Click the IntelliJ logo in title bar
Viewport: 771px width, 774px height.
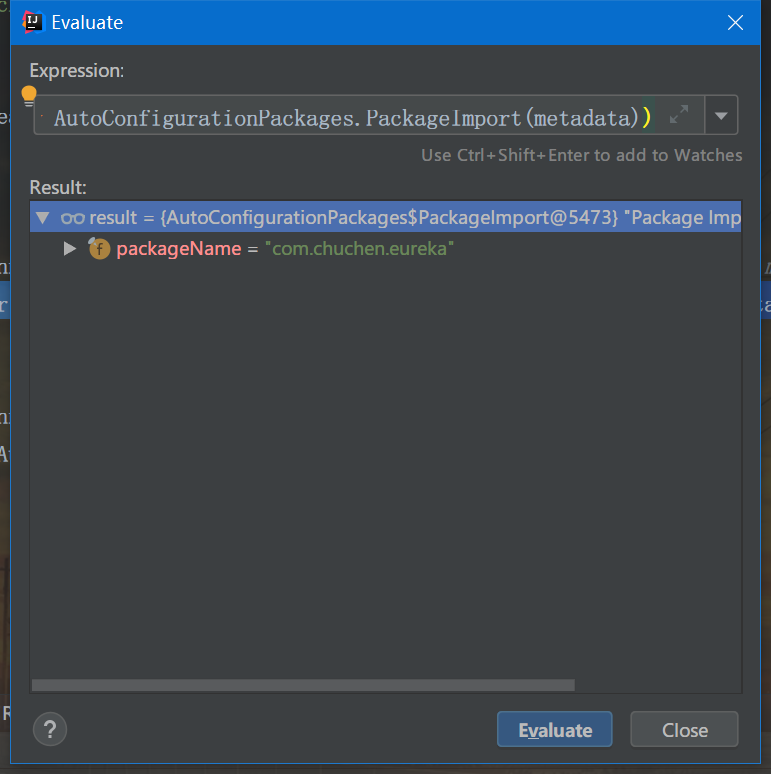coord(32,22)
